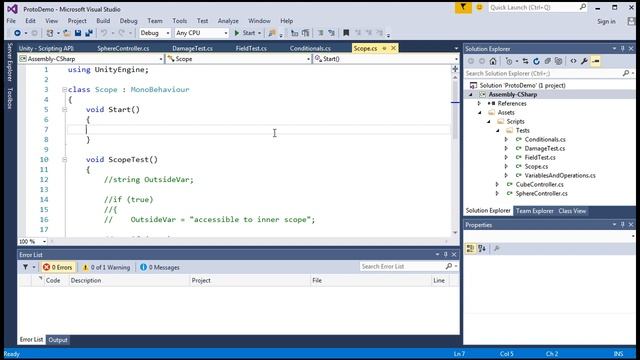Select FieldTest.cs in Solution Explorer
640x360 pixels.
(540, 158)
